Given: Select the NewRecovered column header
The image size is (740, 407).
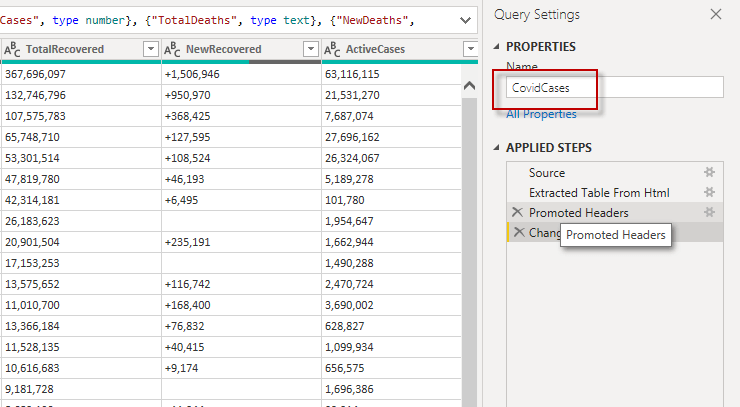Looking at the screenshot, I should pos(224,49).
